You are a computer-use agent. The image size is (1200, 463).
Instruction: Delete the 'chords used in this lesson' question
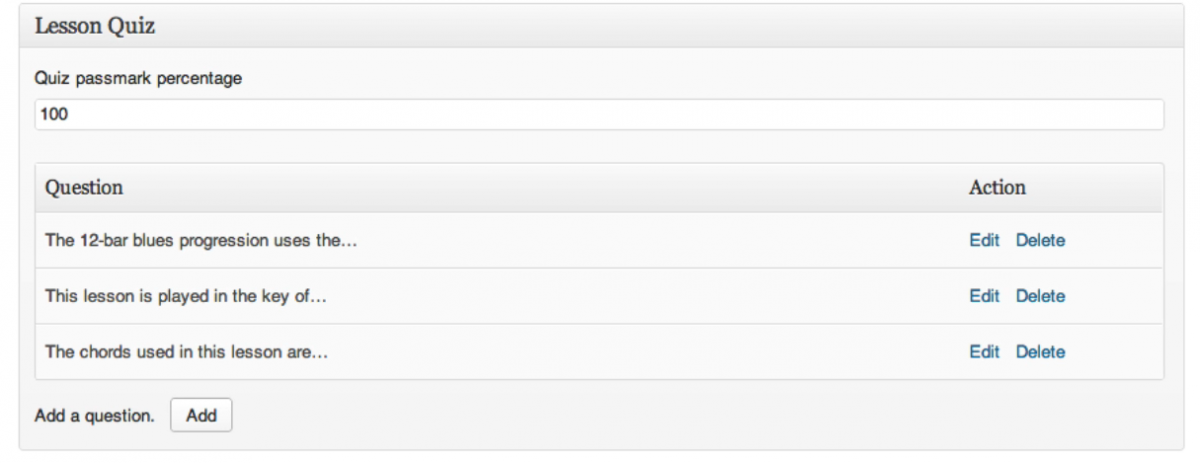[1040, 352]
